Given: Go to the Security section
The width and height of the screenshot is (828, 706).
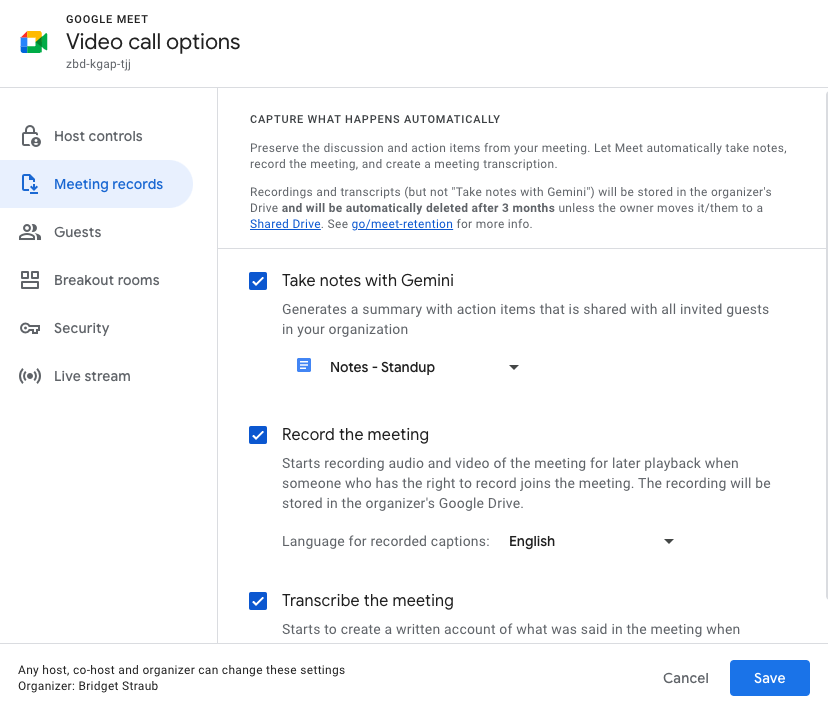Looking at the screenshot, I should point(81,328).
